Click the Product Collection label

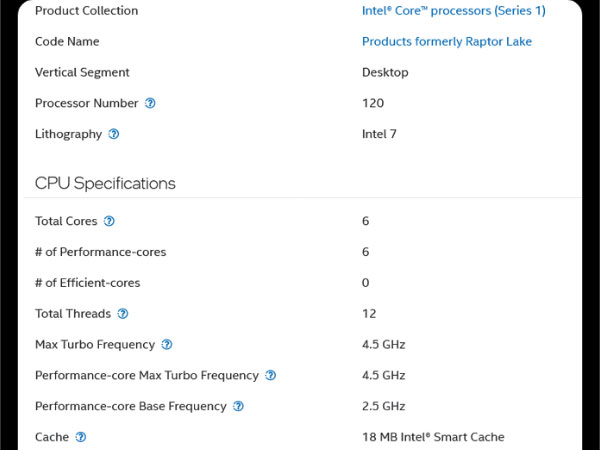point(86,11)
